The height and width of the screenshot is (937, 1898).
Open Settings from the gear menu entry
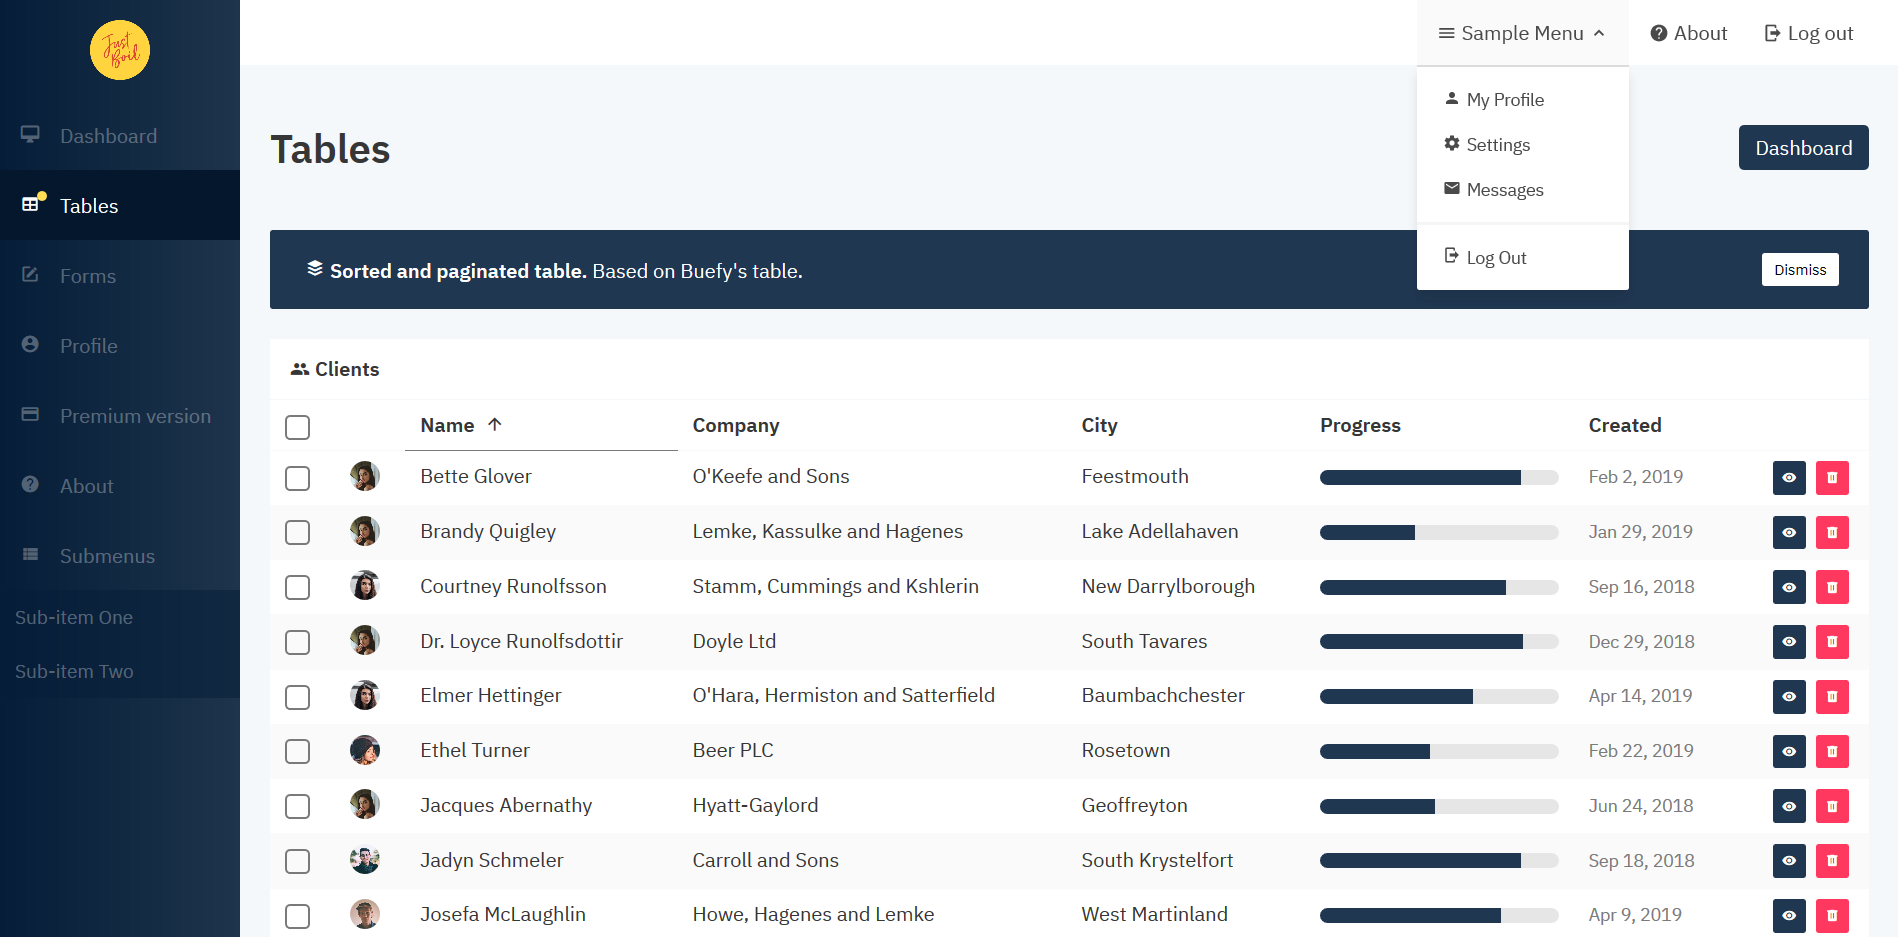point(1497,145)
